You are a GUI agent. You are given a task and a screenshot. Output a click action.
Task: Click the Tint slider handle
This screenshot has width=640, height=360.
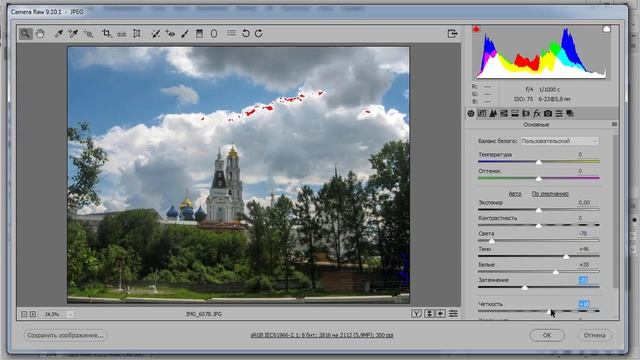point(539,178)
